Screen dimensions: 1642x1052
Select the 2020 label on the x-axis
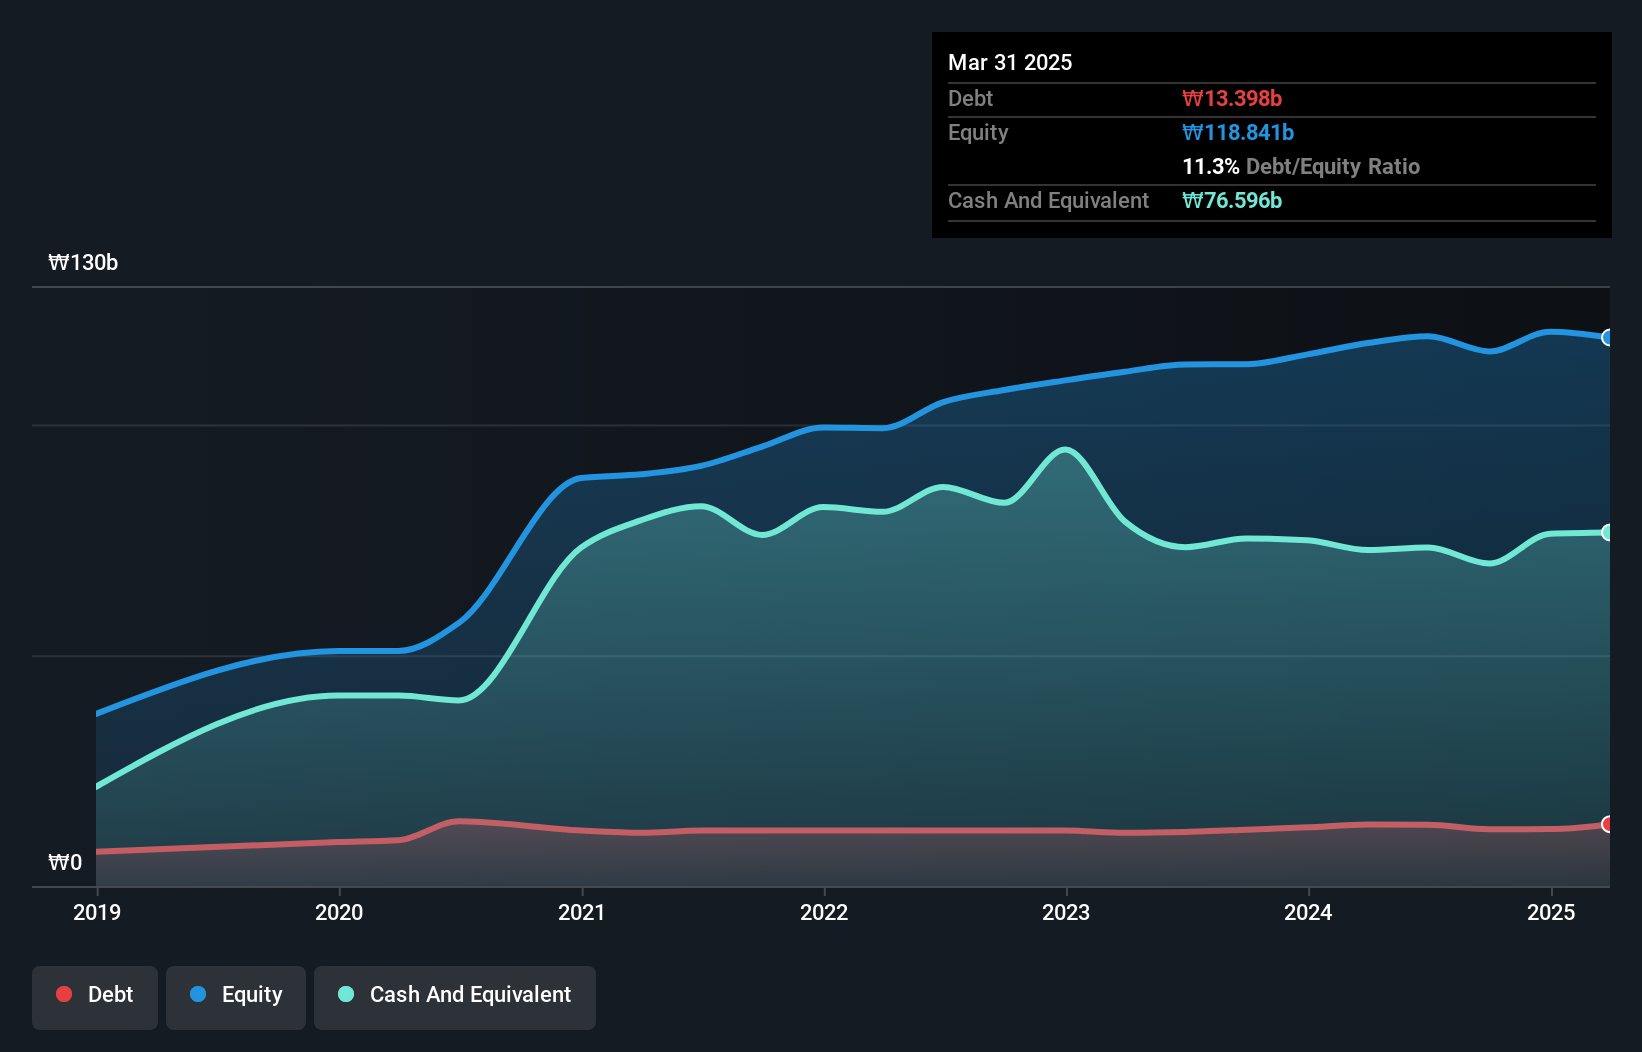click(x=339, y=912)
